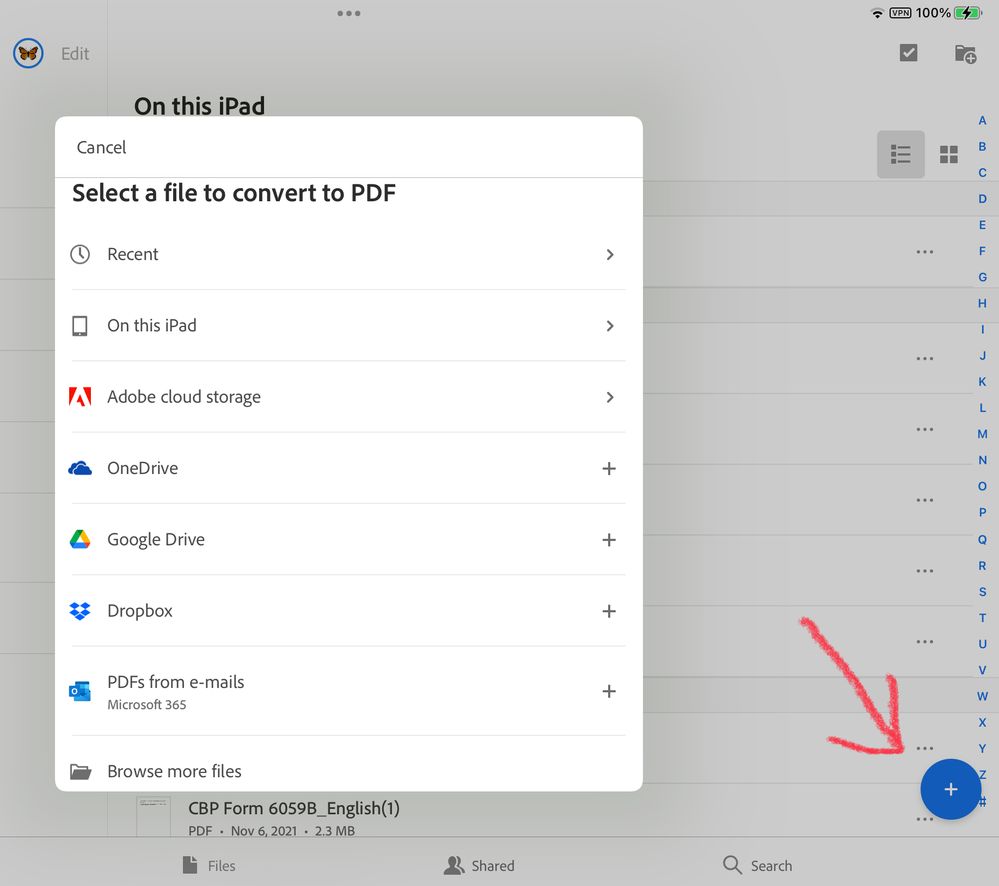Click the Outlook e-mail icon
This screenshot has width=999, height=886.
click(80, 691)
